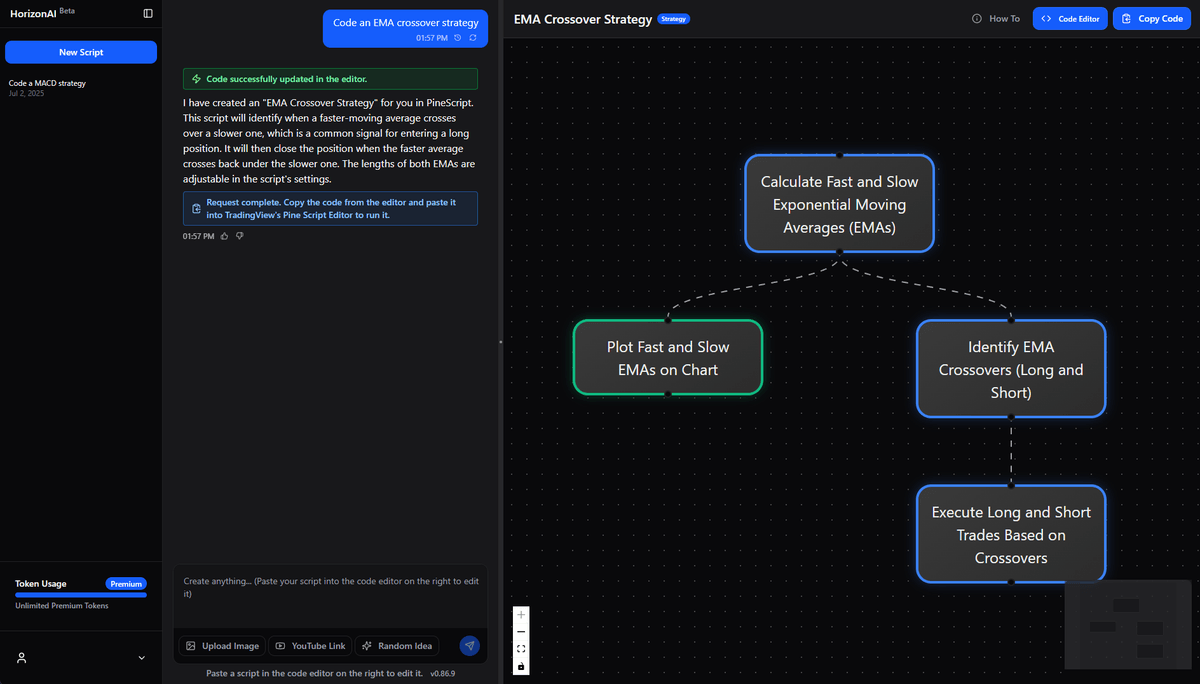Toggle the canvas interactivity lock icon

point(521,665)
